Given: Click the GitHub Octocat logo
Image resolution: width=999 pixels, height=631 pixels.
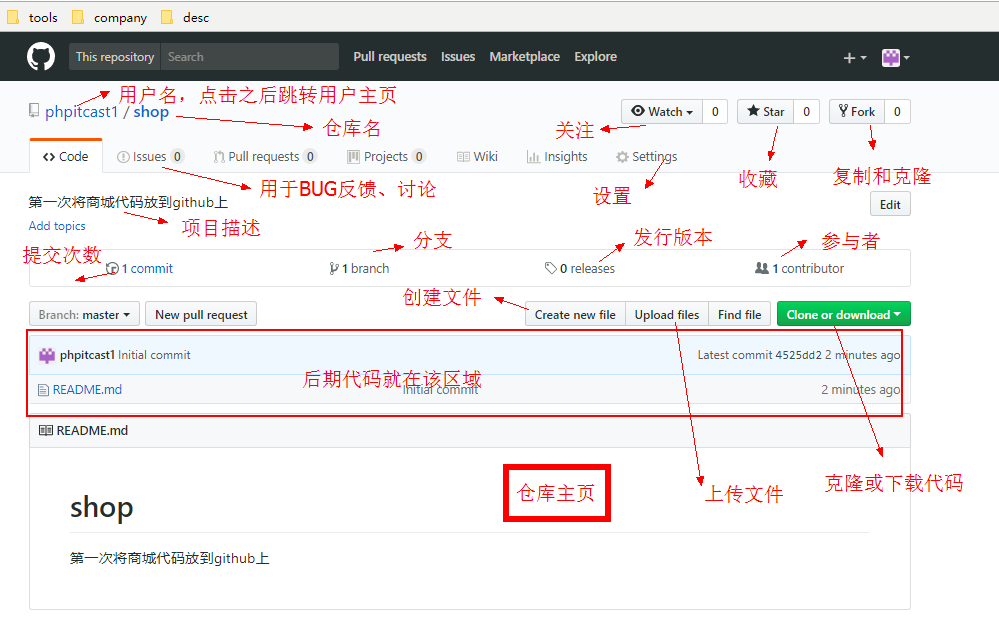Looking at the screenshot, I should tap(41, 57).
